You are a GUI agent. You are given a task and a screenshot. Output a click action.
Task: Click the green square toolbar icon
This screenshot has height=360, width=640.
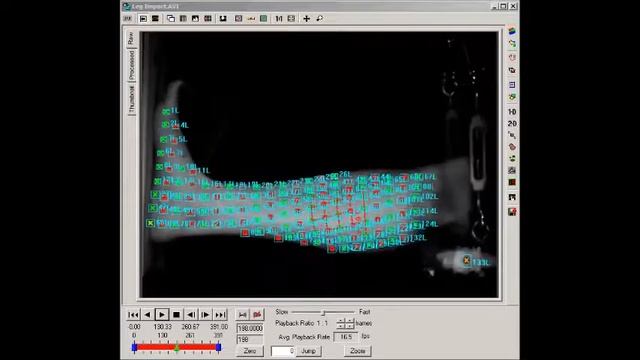[264, 19]
